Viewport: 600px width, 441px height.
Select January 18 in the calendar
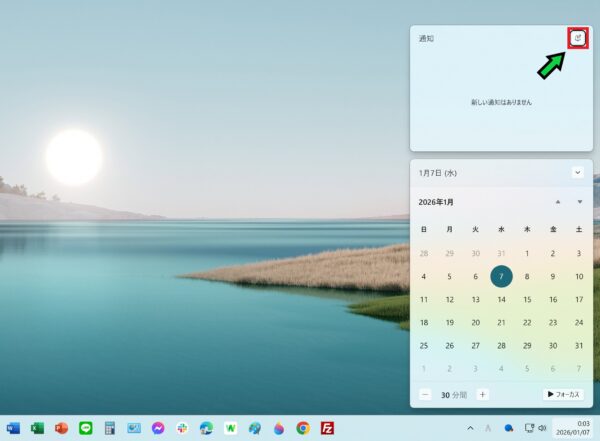click(x=424, y=323)
